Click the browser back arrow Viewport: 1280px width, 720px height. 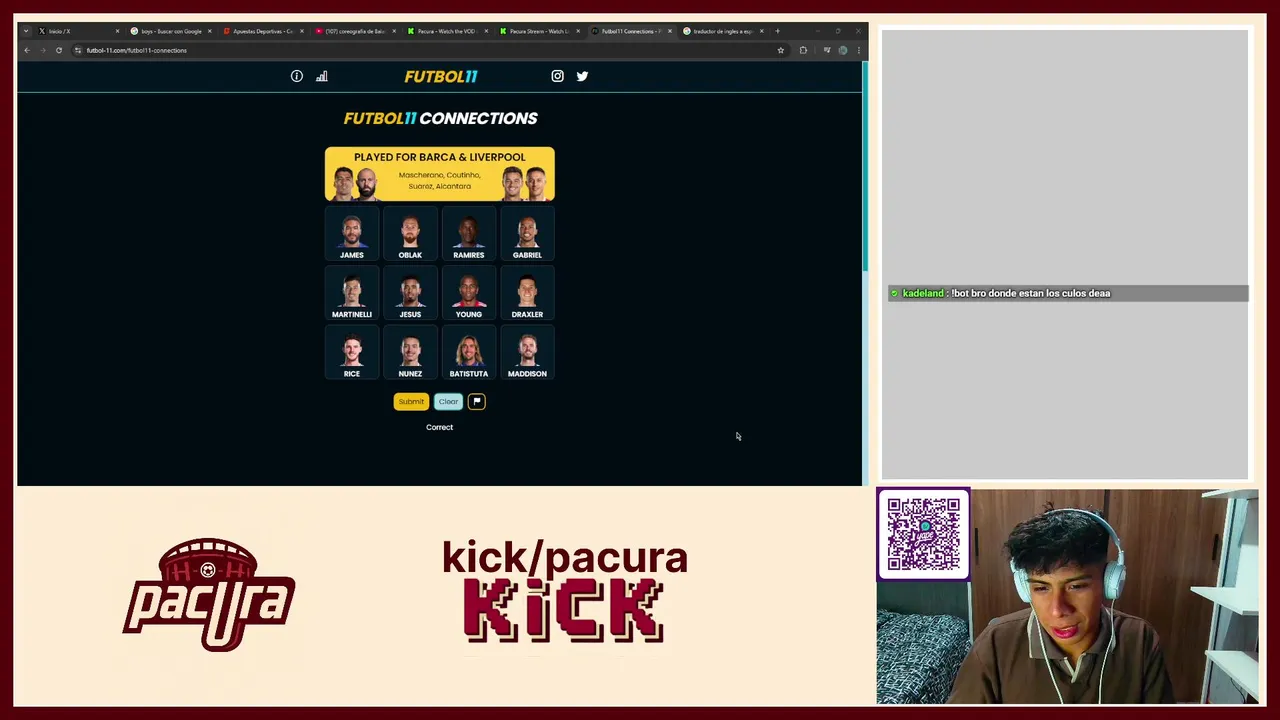[x=27, y=50]
